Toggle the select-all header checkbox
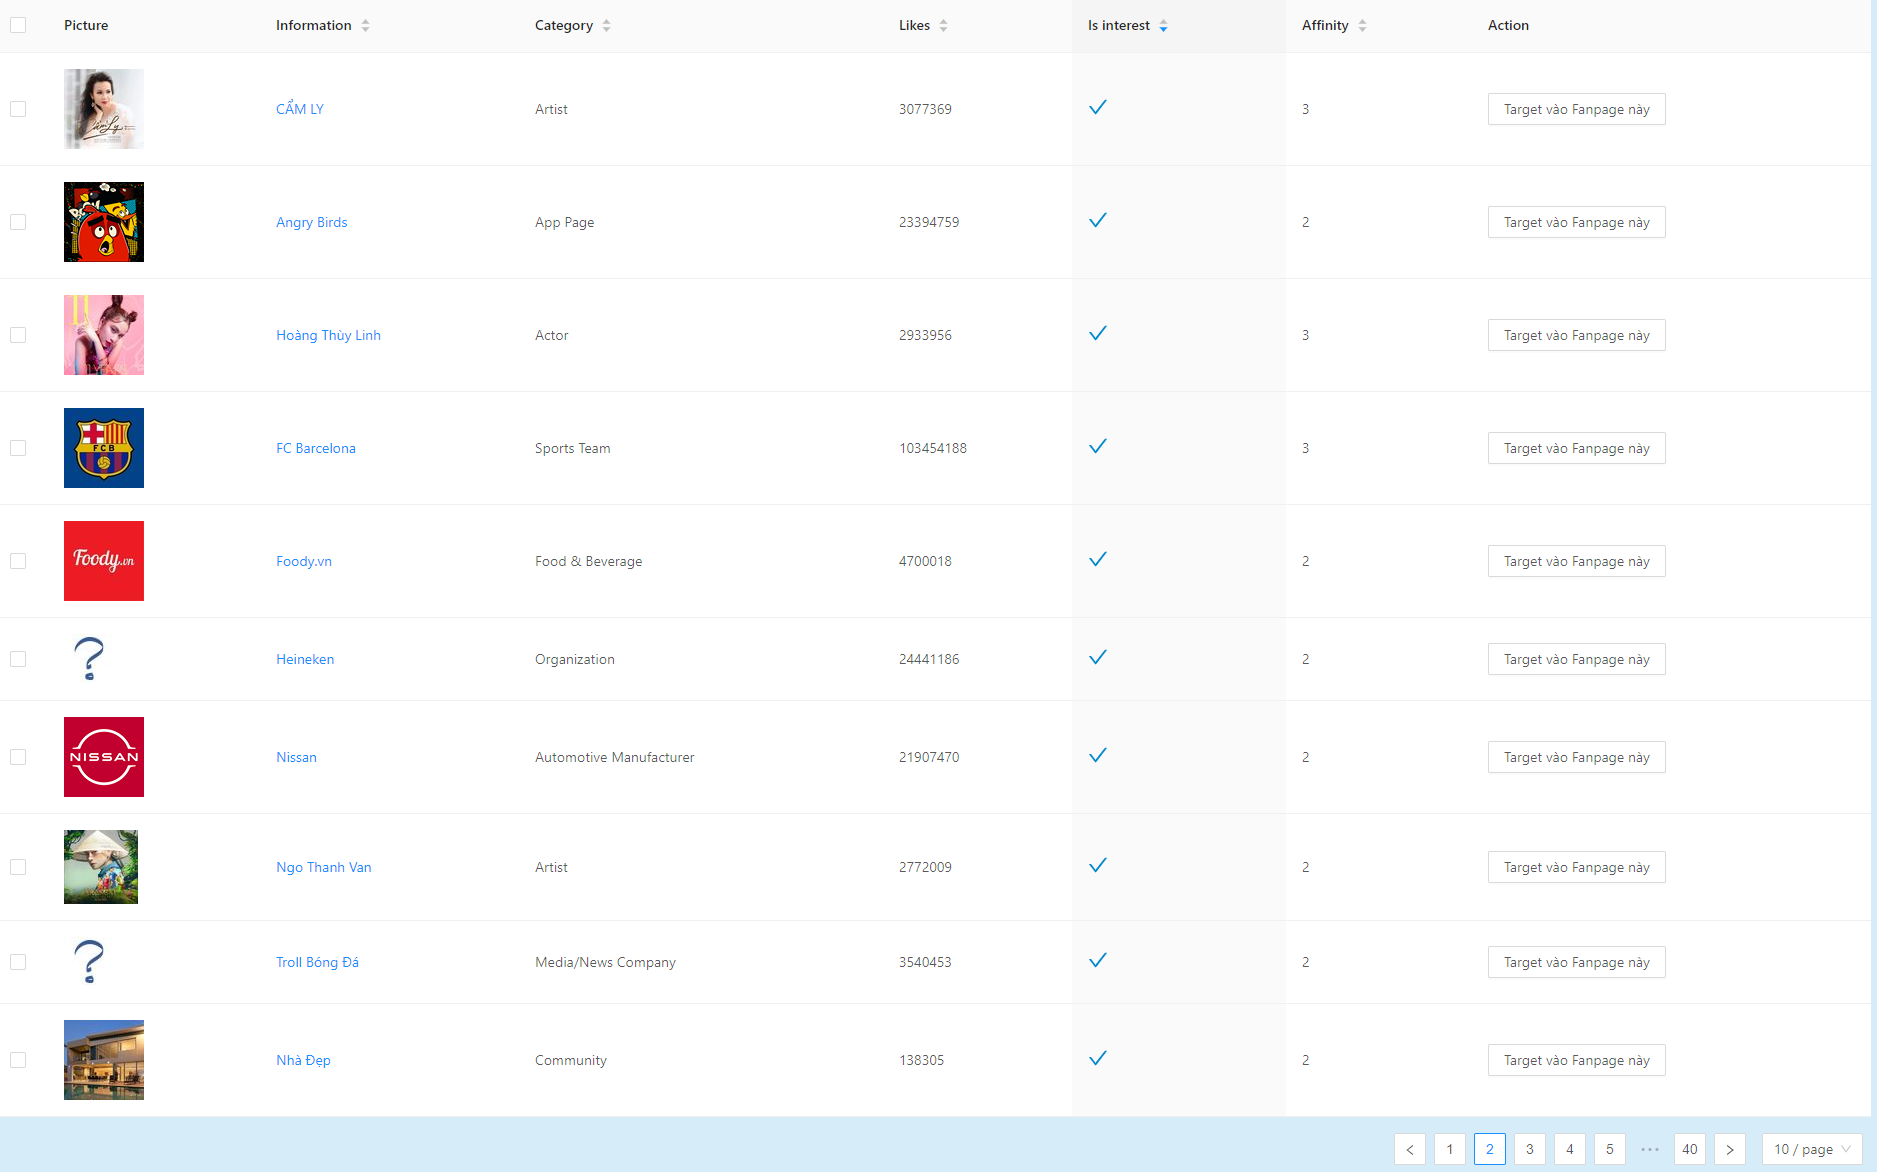The height and width of the screenshot is (1172, 1877). [18, 25]
